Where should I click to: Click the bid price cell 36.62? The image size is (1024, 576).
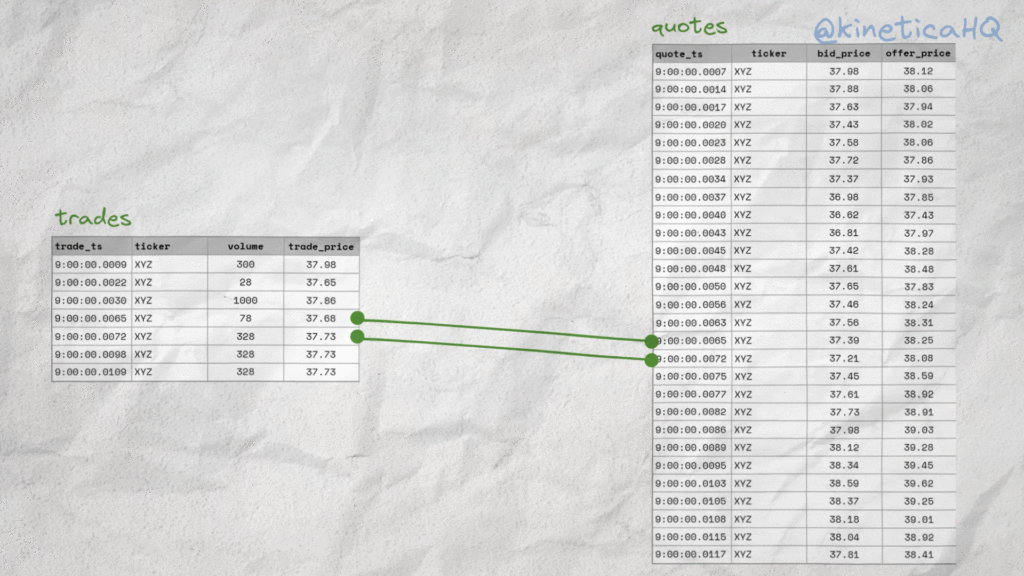843,215
